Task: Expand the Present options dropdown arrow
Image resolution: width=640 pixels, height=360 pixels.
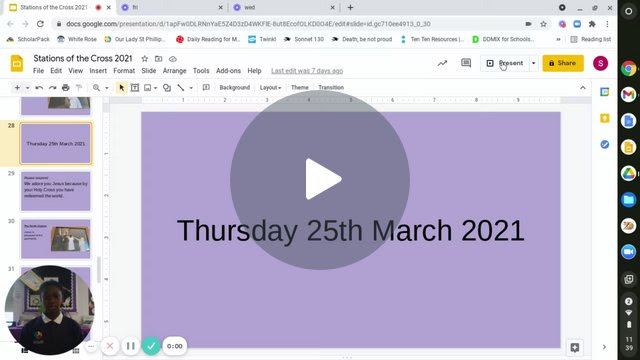Action: 533,63
